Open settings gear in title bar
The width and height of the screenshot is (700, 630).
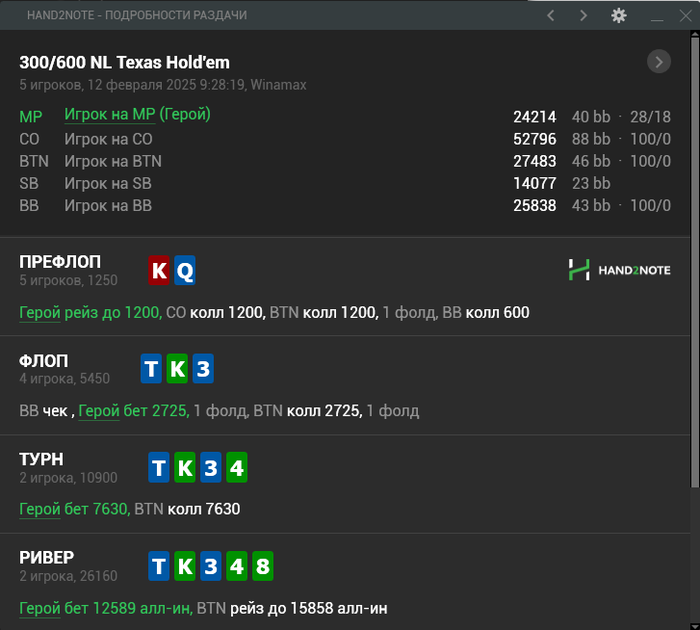click(619, 16)
